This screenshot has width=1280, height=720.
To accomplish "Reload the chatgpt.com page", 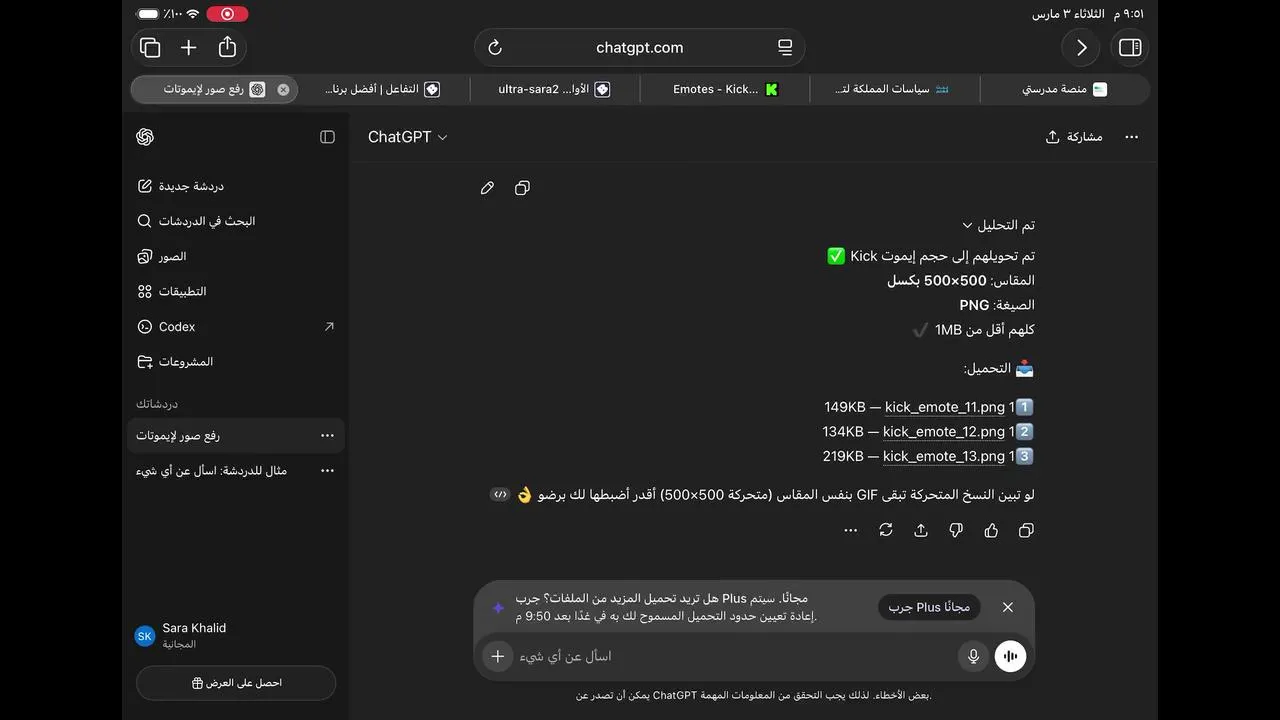I will coord(494,48).
